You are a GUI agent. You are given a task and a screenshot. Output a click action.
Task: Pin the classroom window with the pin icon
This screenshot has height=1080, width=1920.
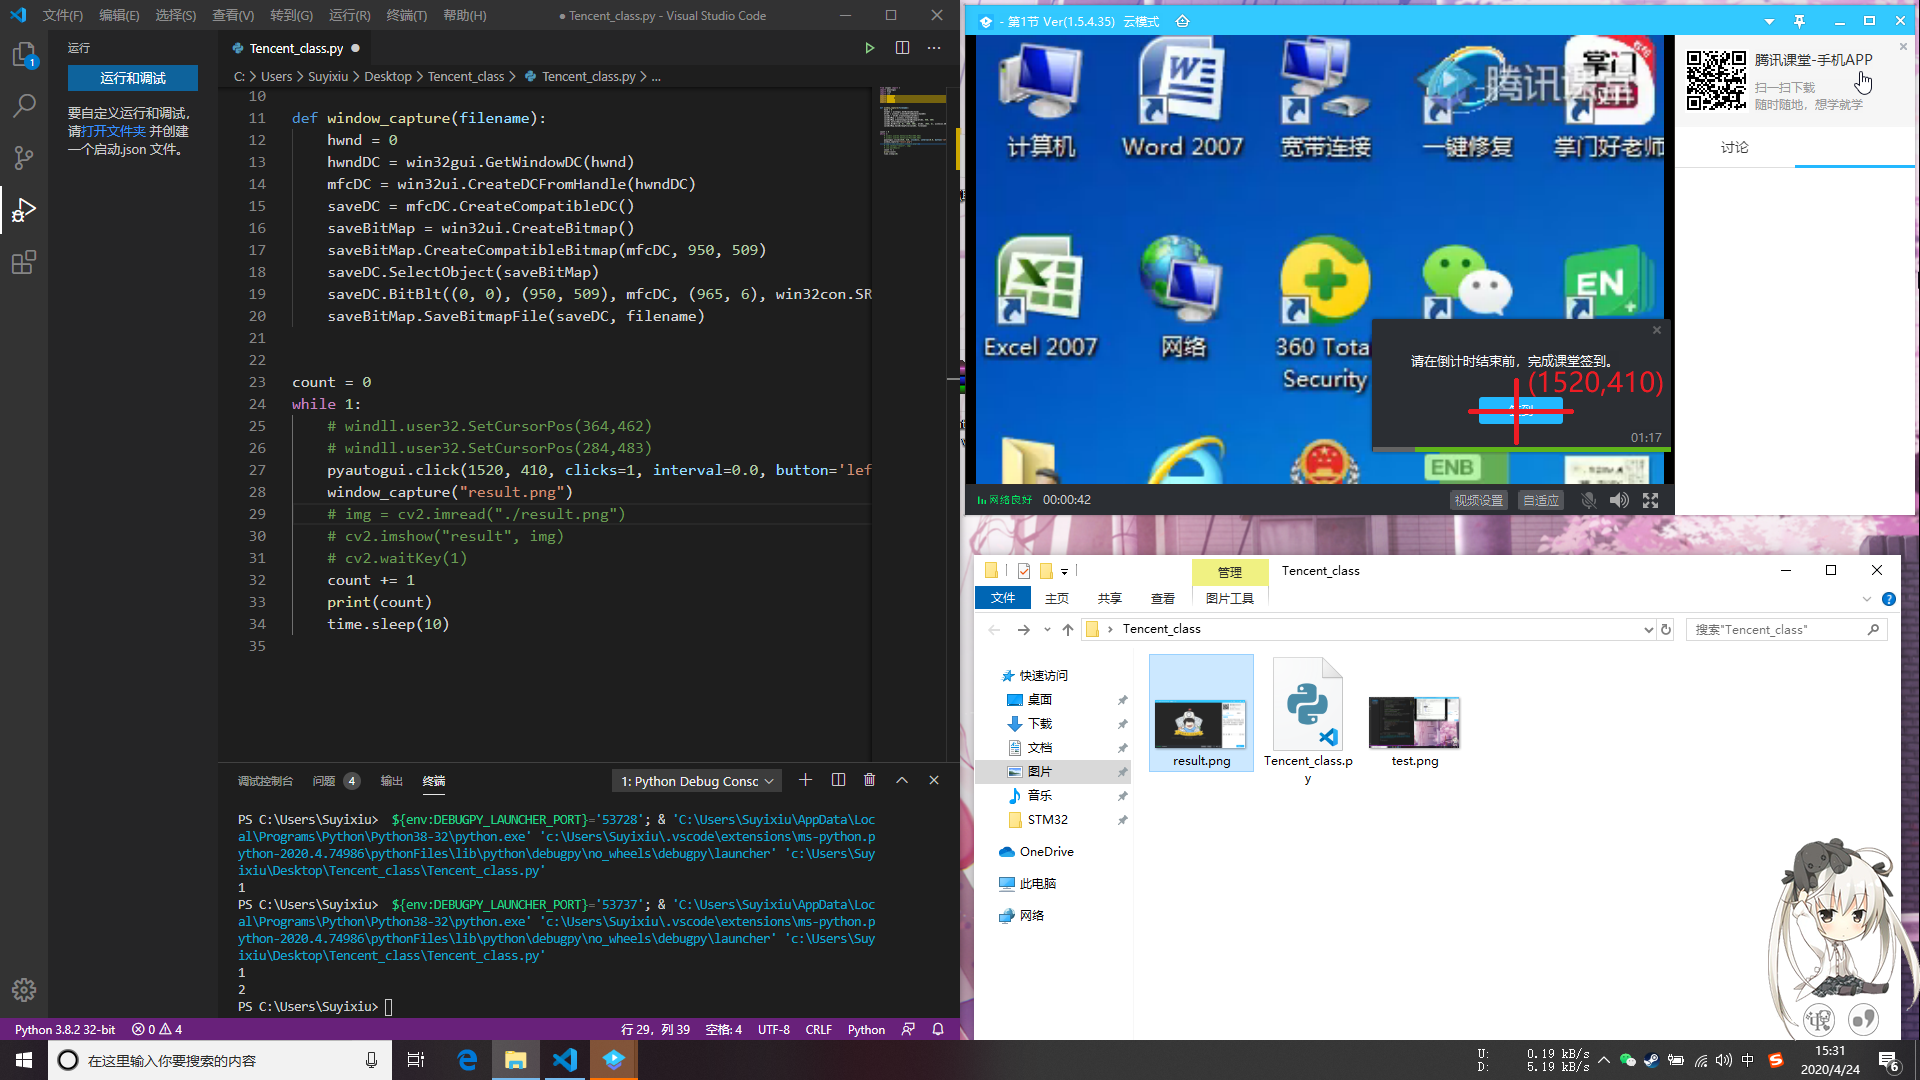(1799, 20)
